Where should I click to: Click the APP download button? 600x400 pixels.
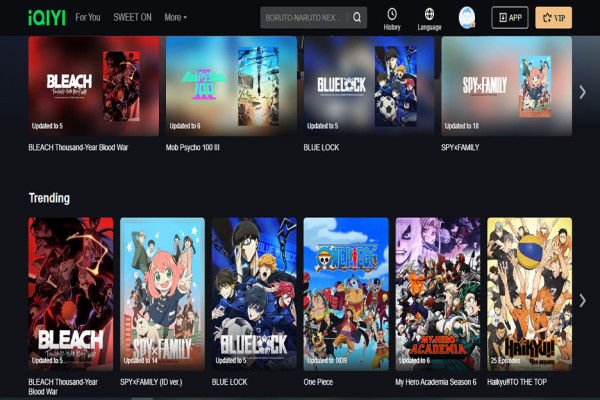tap(510, 18)
